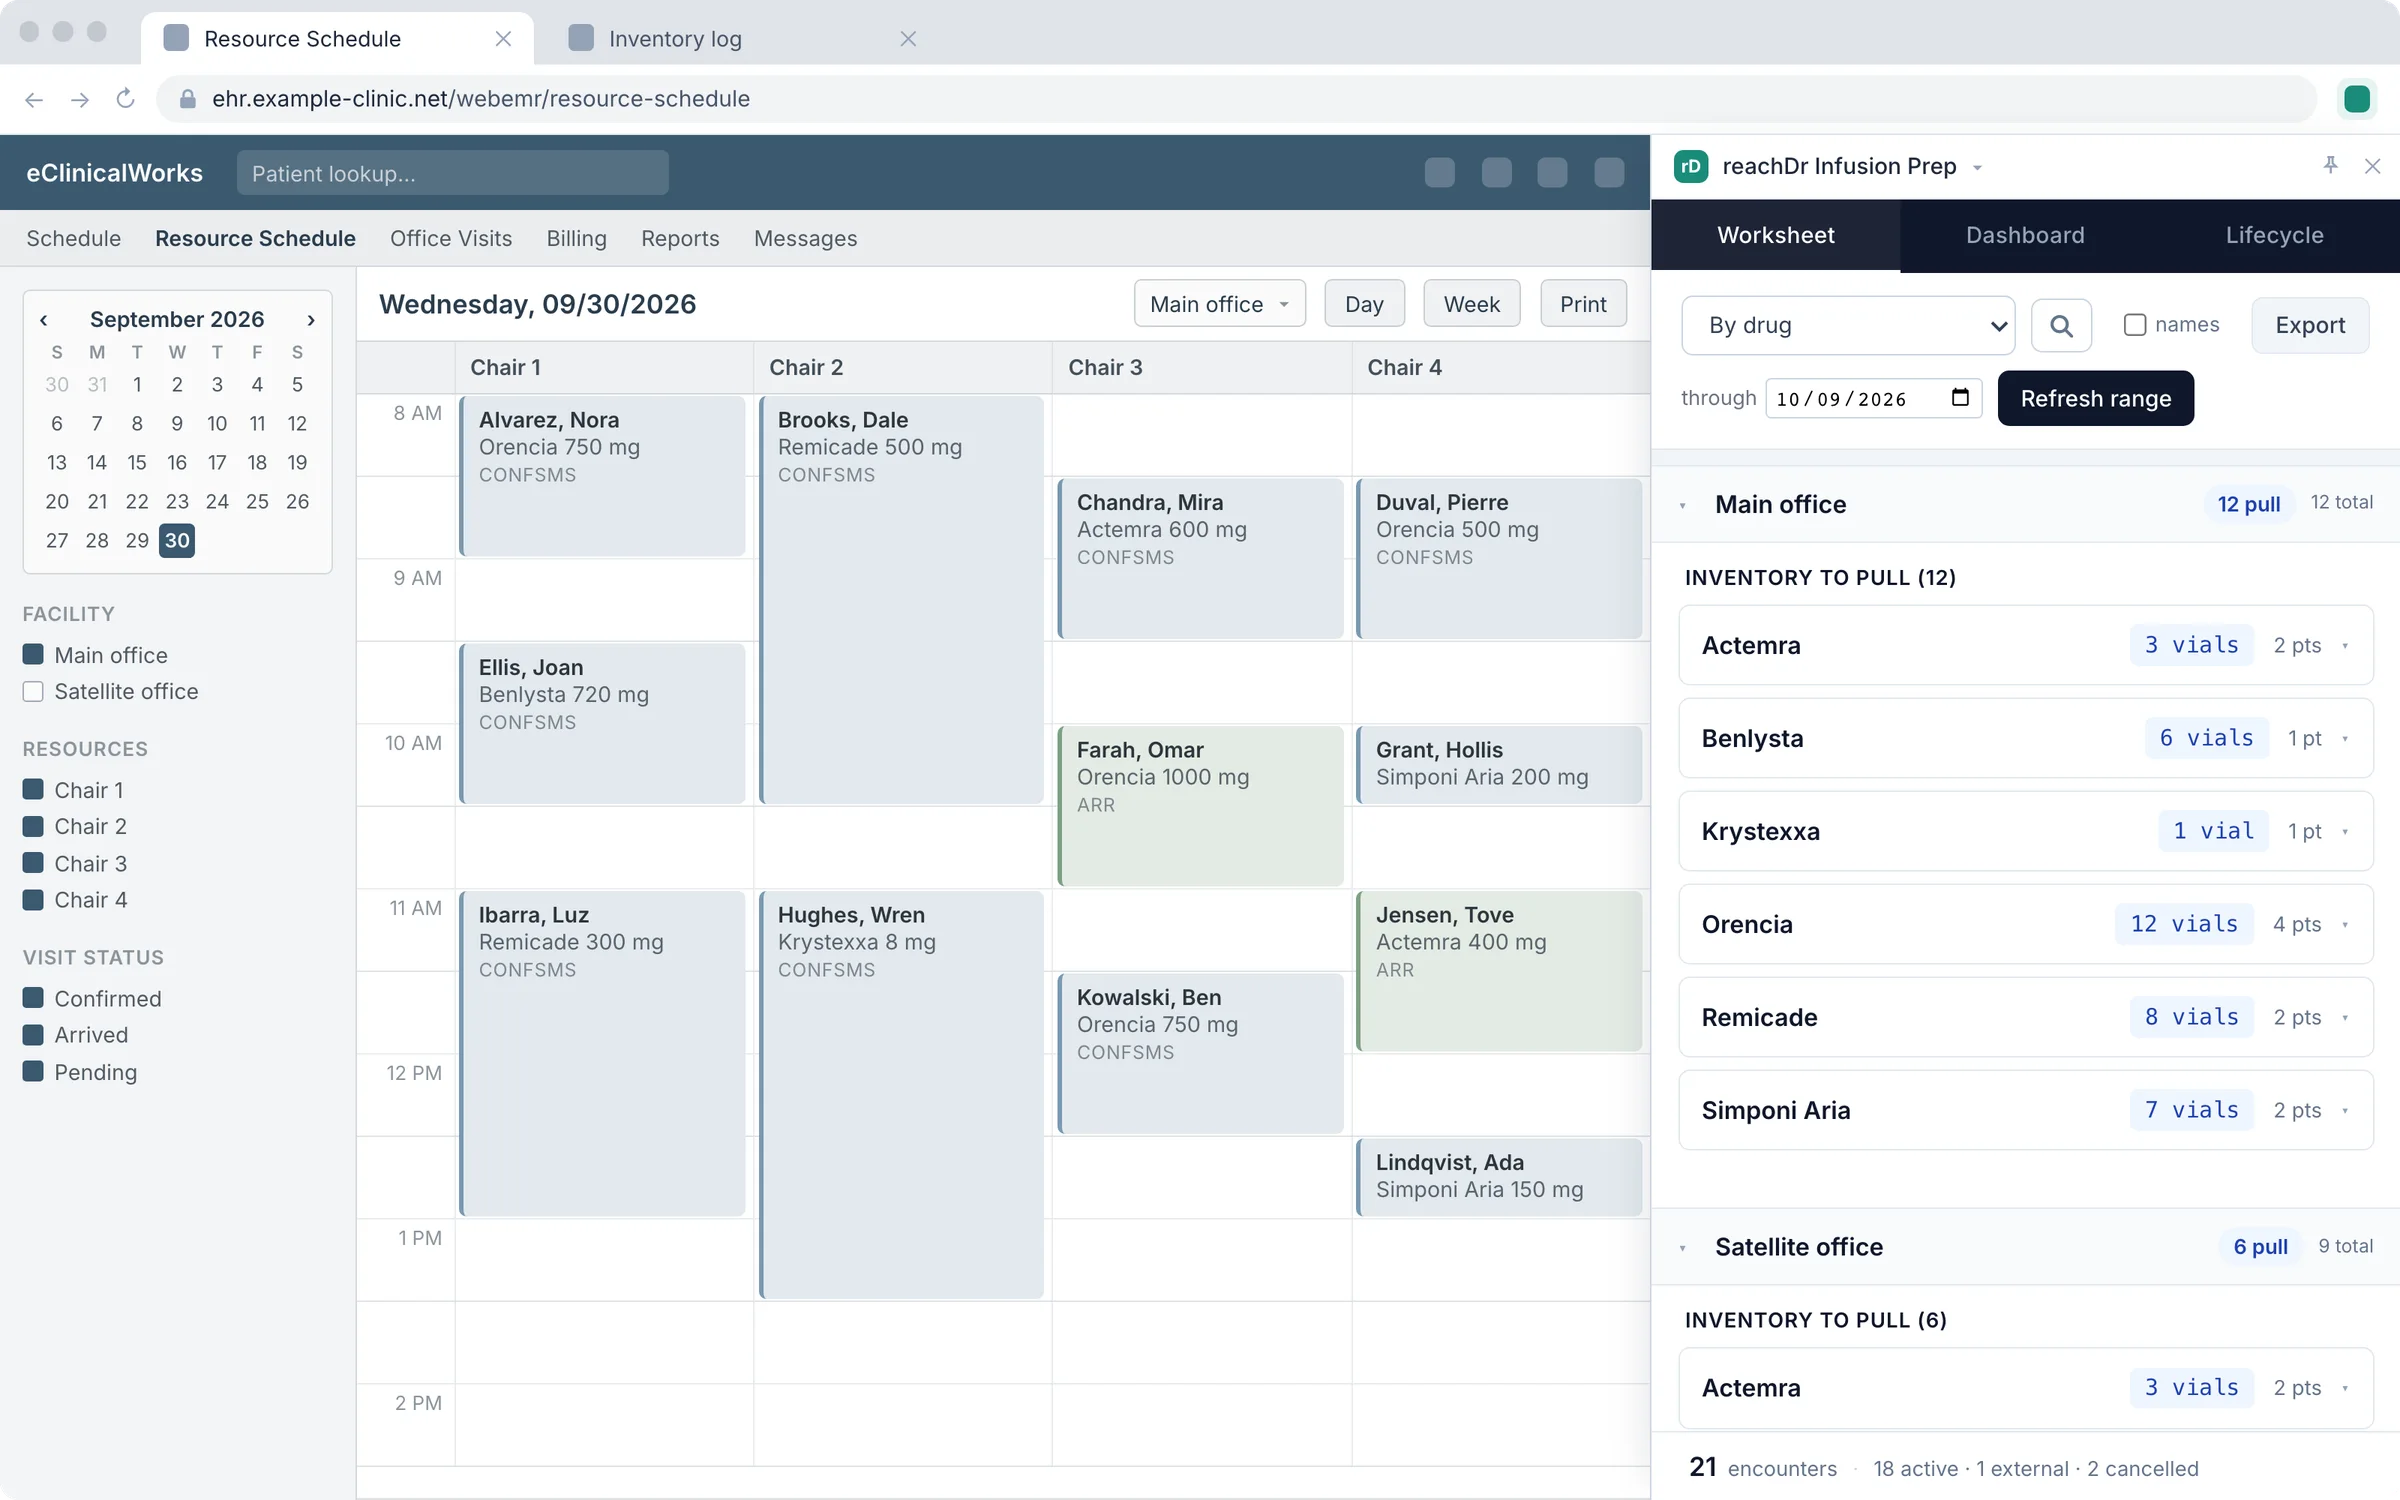
Task: Toggle the Chair 4 resource checkbox
Action: pos(33,899)
